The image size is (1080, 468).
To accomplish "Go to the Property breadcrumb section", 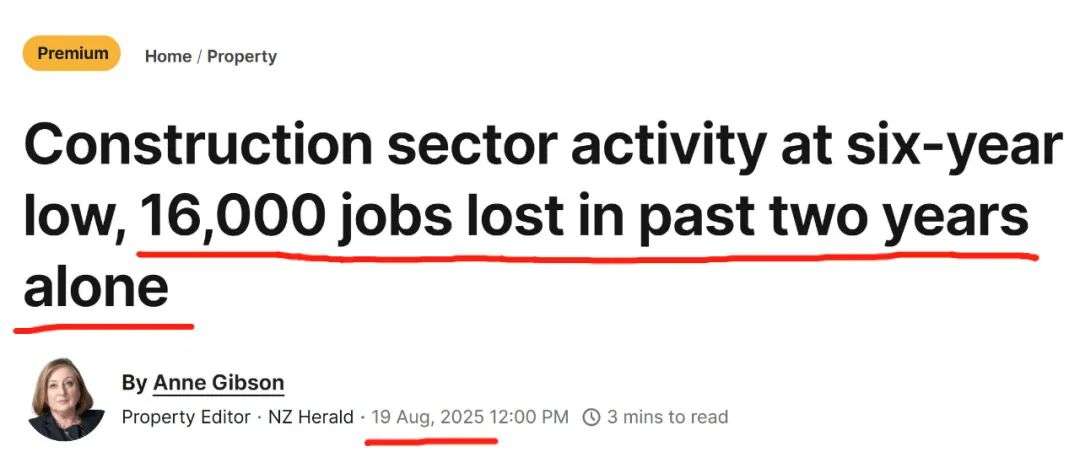I will click(242, 57).
